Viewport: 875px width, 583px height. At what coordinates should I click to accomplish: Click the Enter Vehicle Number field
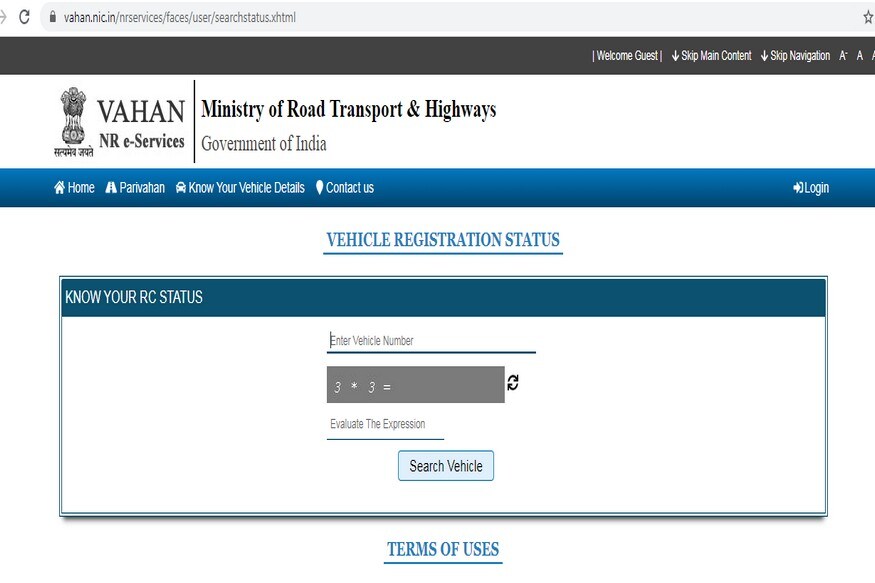[431, 341]
